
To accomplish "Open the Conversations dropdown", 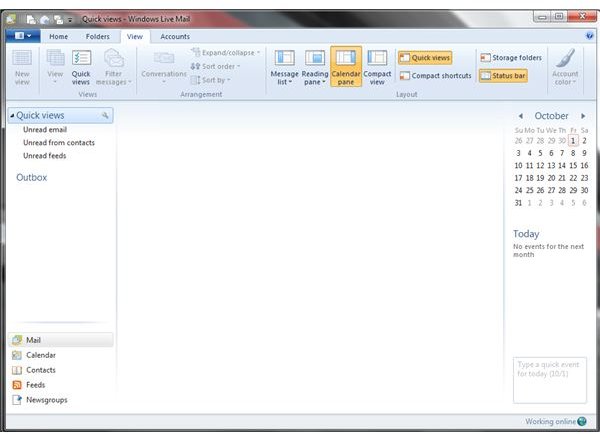I will 164,67.
